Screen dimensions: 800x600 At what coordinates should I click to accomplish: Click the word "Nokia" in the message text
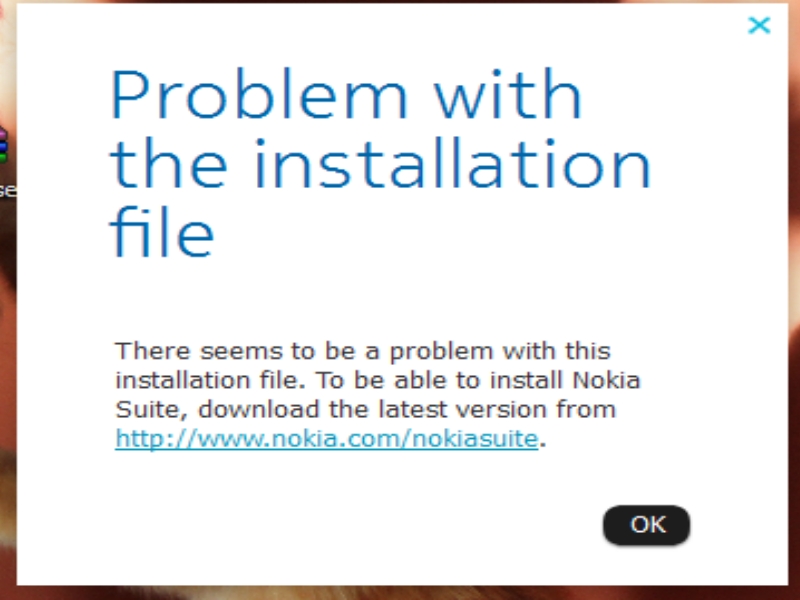click(x=605, y=381)
